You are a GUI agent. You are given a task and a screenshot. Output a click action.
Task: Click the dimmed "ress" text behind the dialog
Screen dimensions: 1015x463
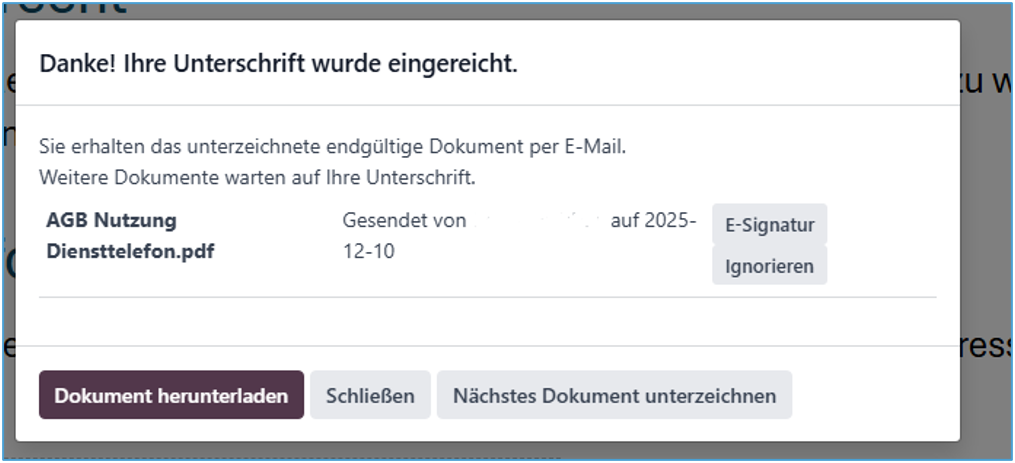(x=987, y=346)
